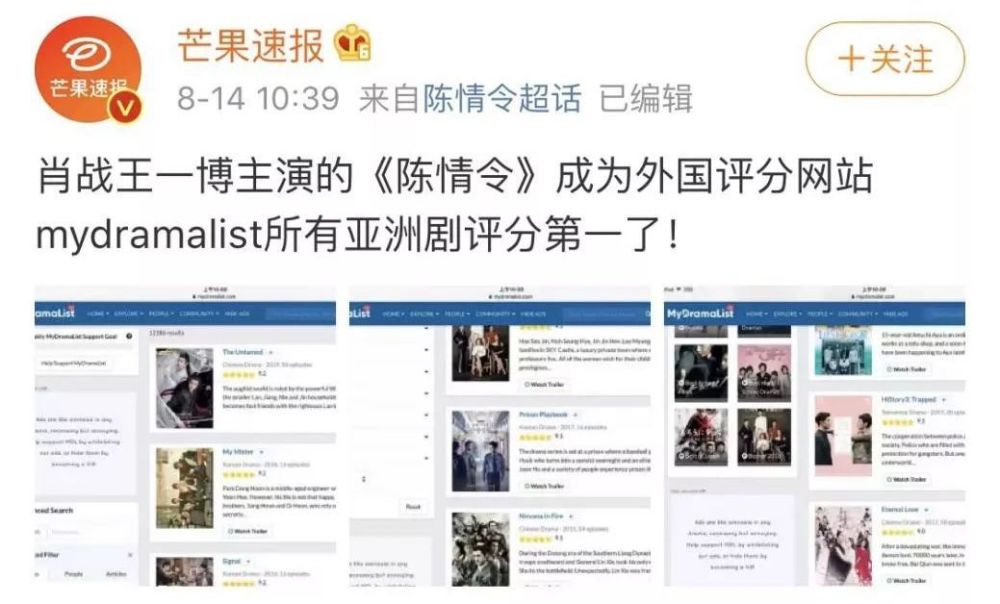Open the 芒果速报 profile avatar
The height and width of the screenshot is (604, 1000).
(x=87, y=70)
